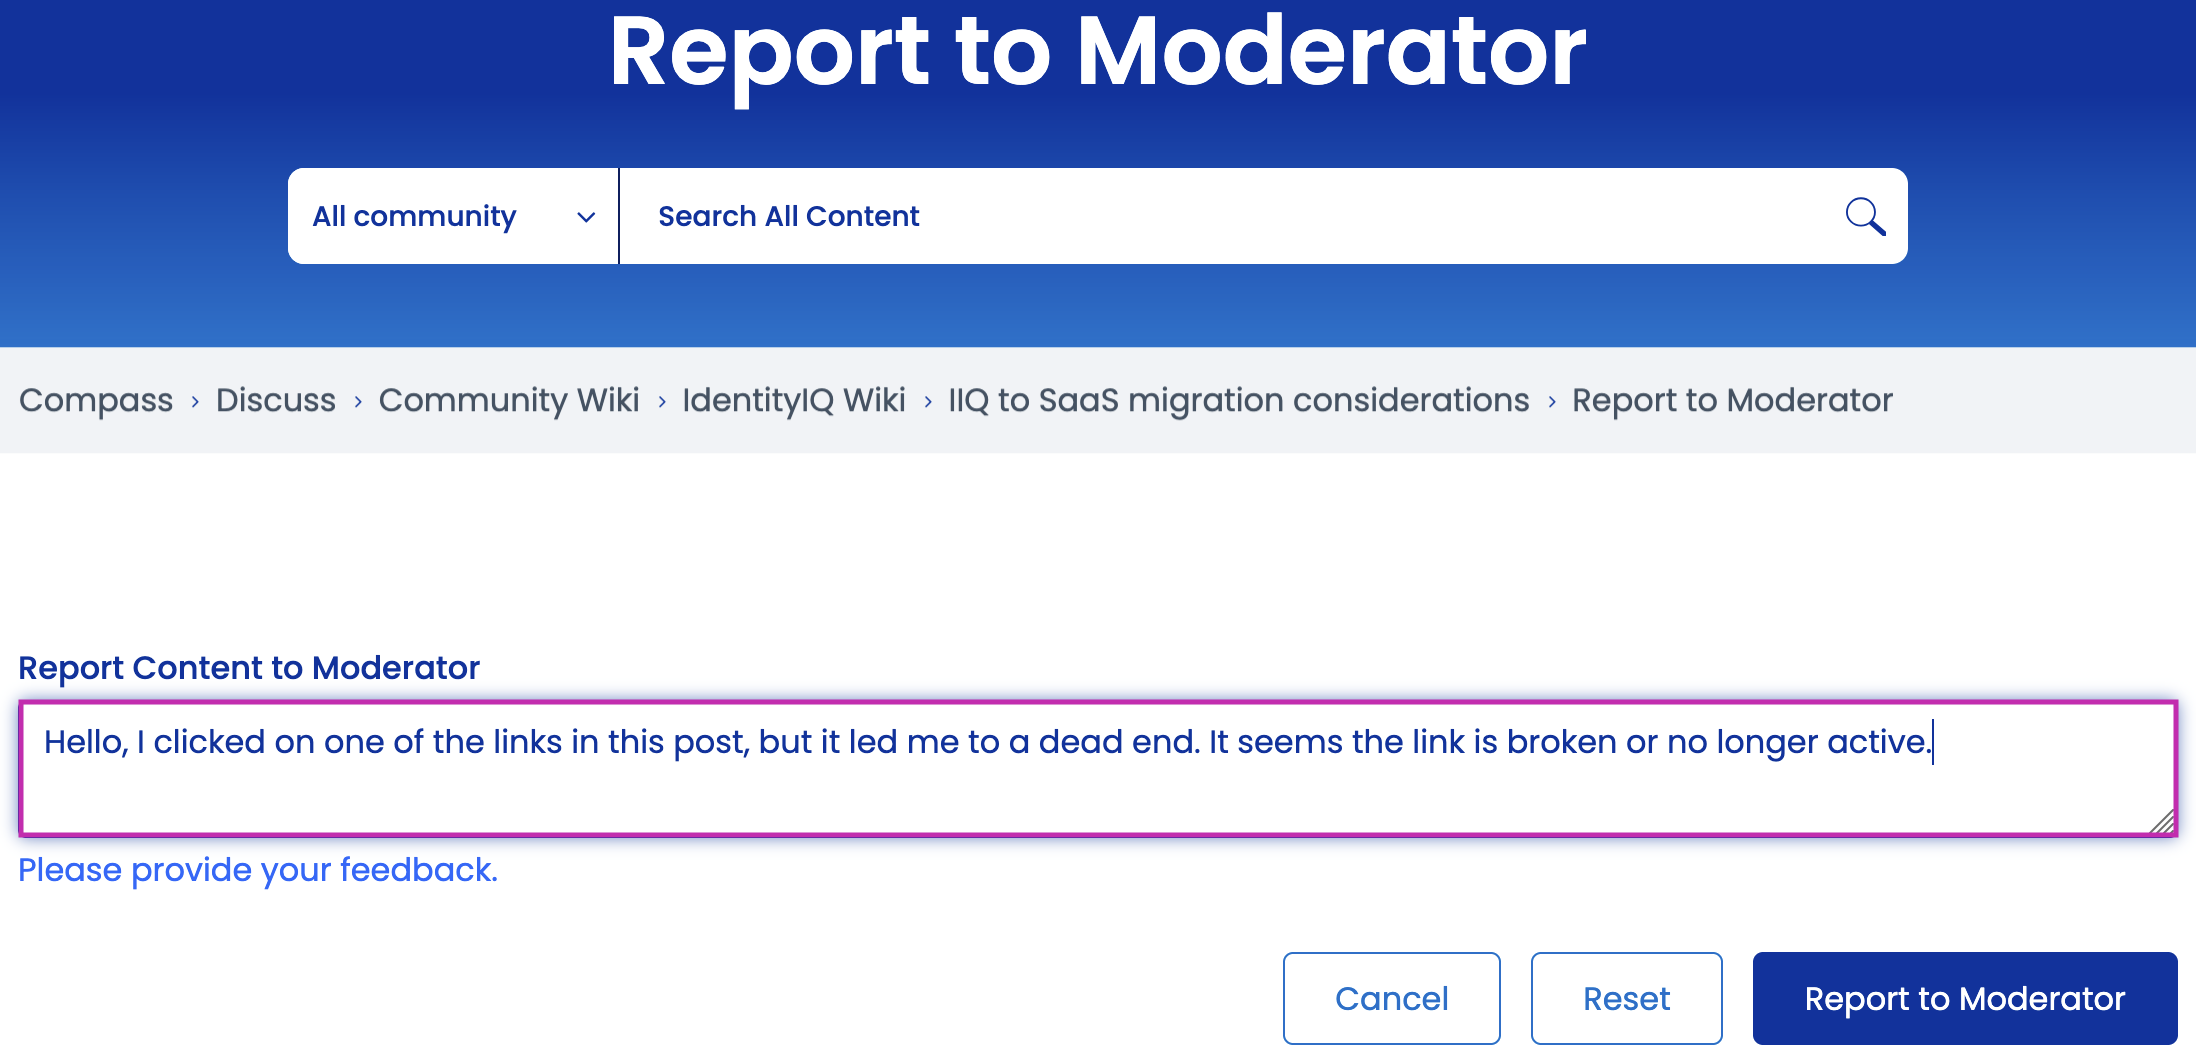Click the Please provide your feedback text
Image resolution: width=2196 pixels, height=1052 pixels.
(258, 869)
